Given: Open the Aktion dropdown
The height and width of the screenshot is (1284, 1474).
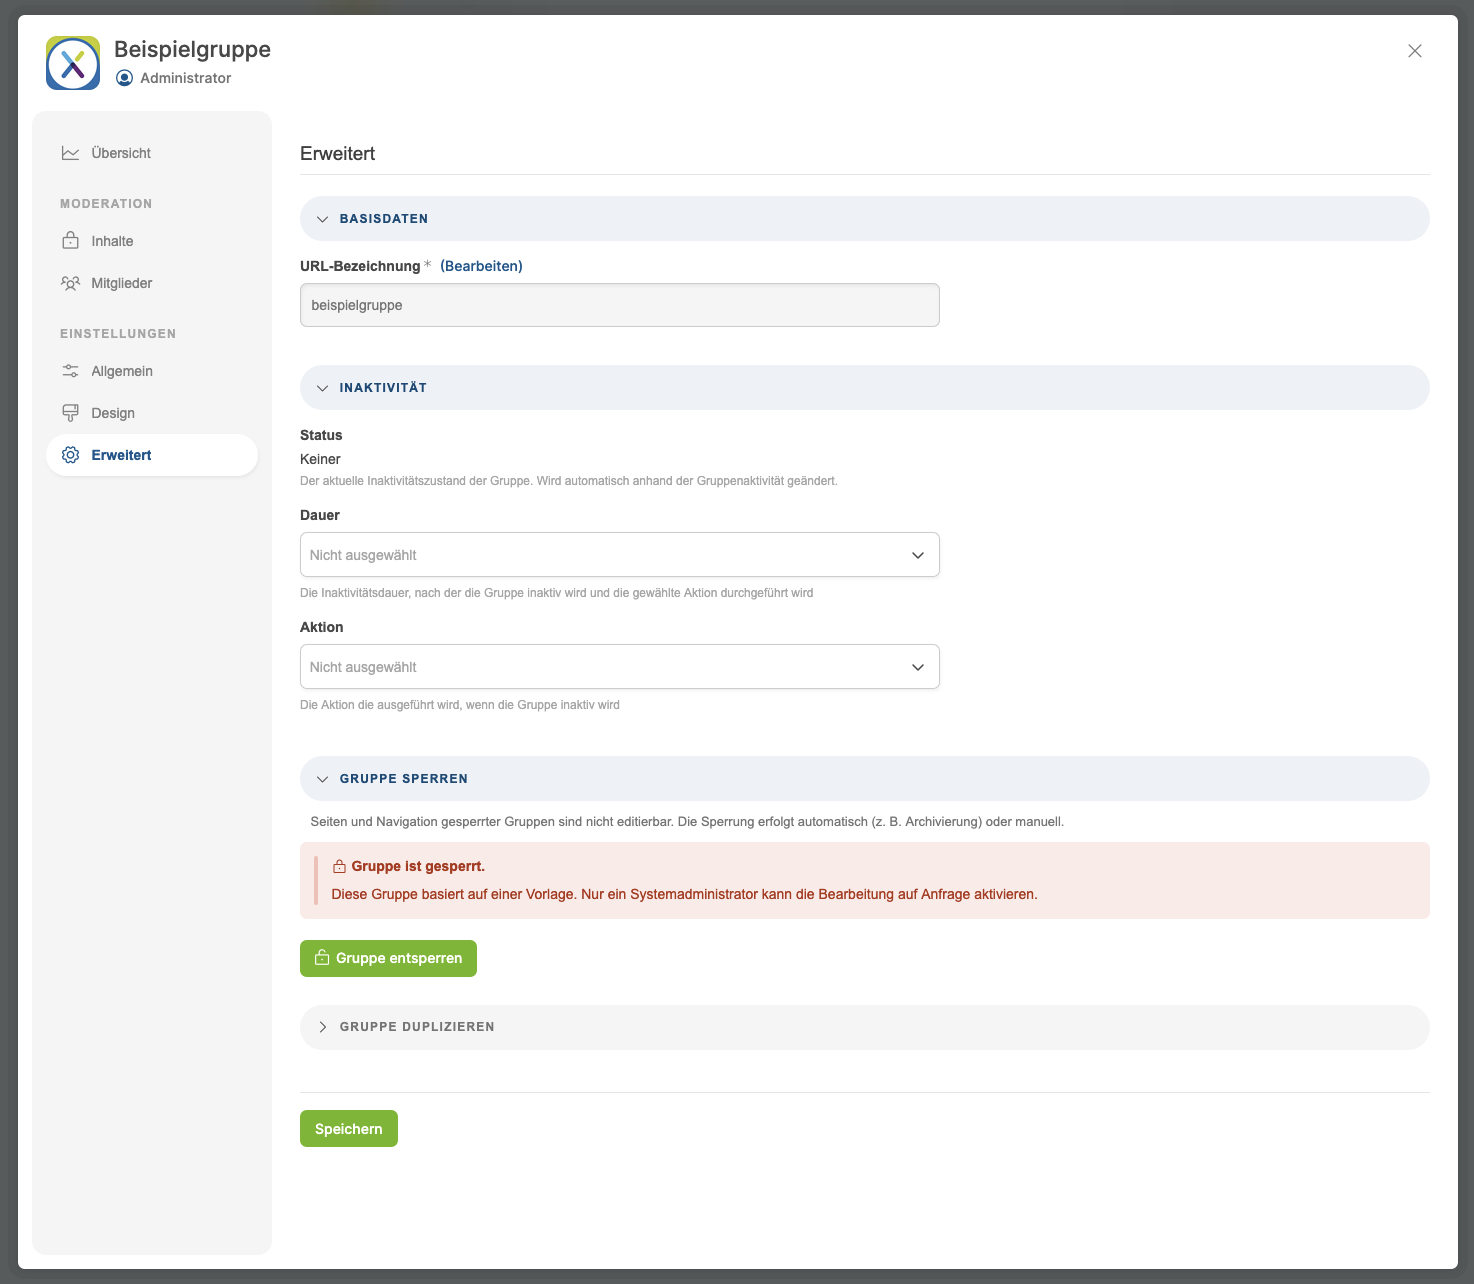Looking at the screenshot, I should pos(619,667).
